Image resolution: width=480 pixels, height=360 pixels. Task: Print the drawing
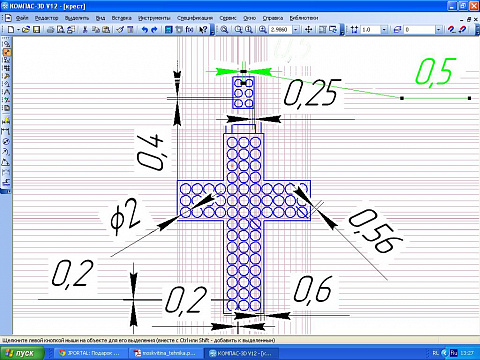(x=50, y=30)
